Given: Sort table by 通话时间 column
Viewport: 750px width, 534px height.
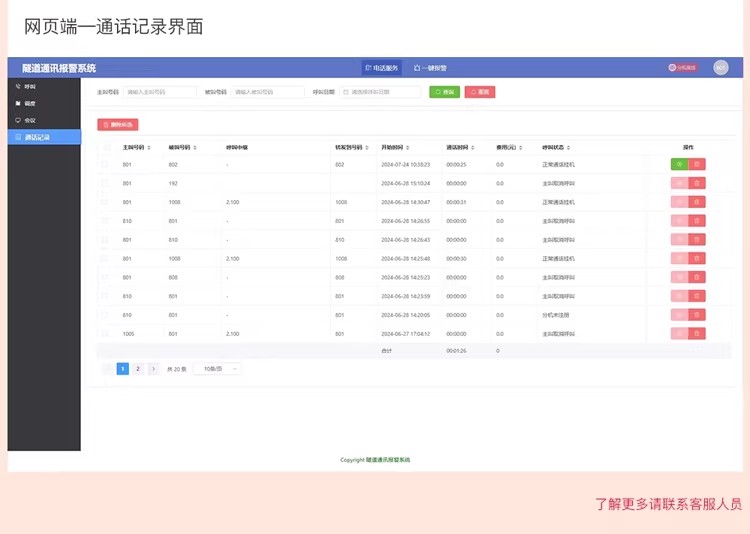Looking at the screenshot, I should coord(472,147).
